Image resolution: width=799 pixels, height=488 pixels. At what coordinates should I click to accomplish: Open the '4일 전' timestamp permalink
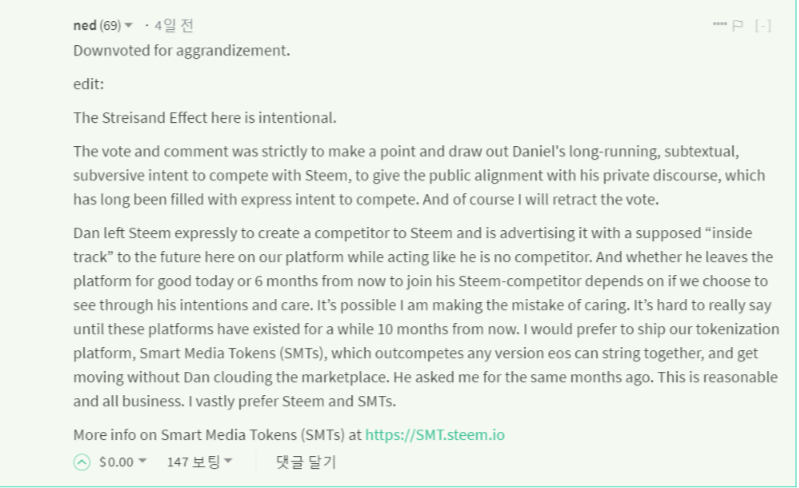(173, 25)
